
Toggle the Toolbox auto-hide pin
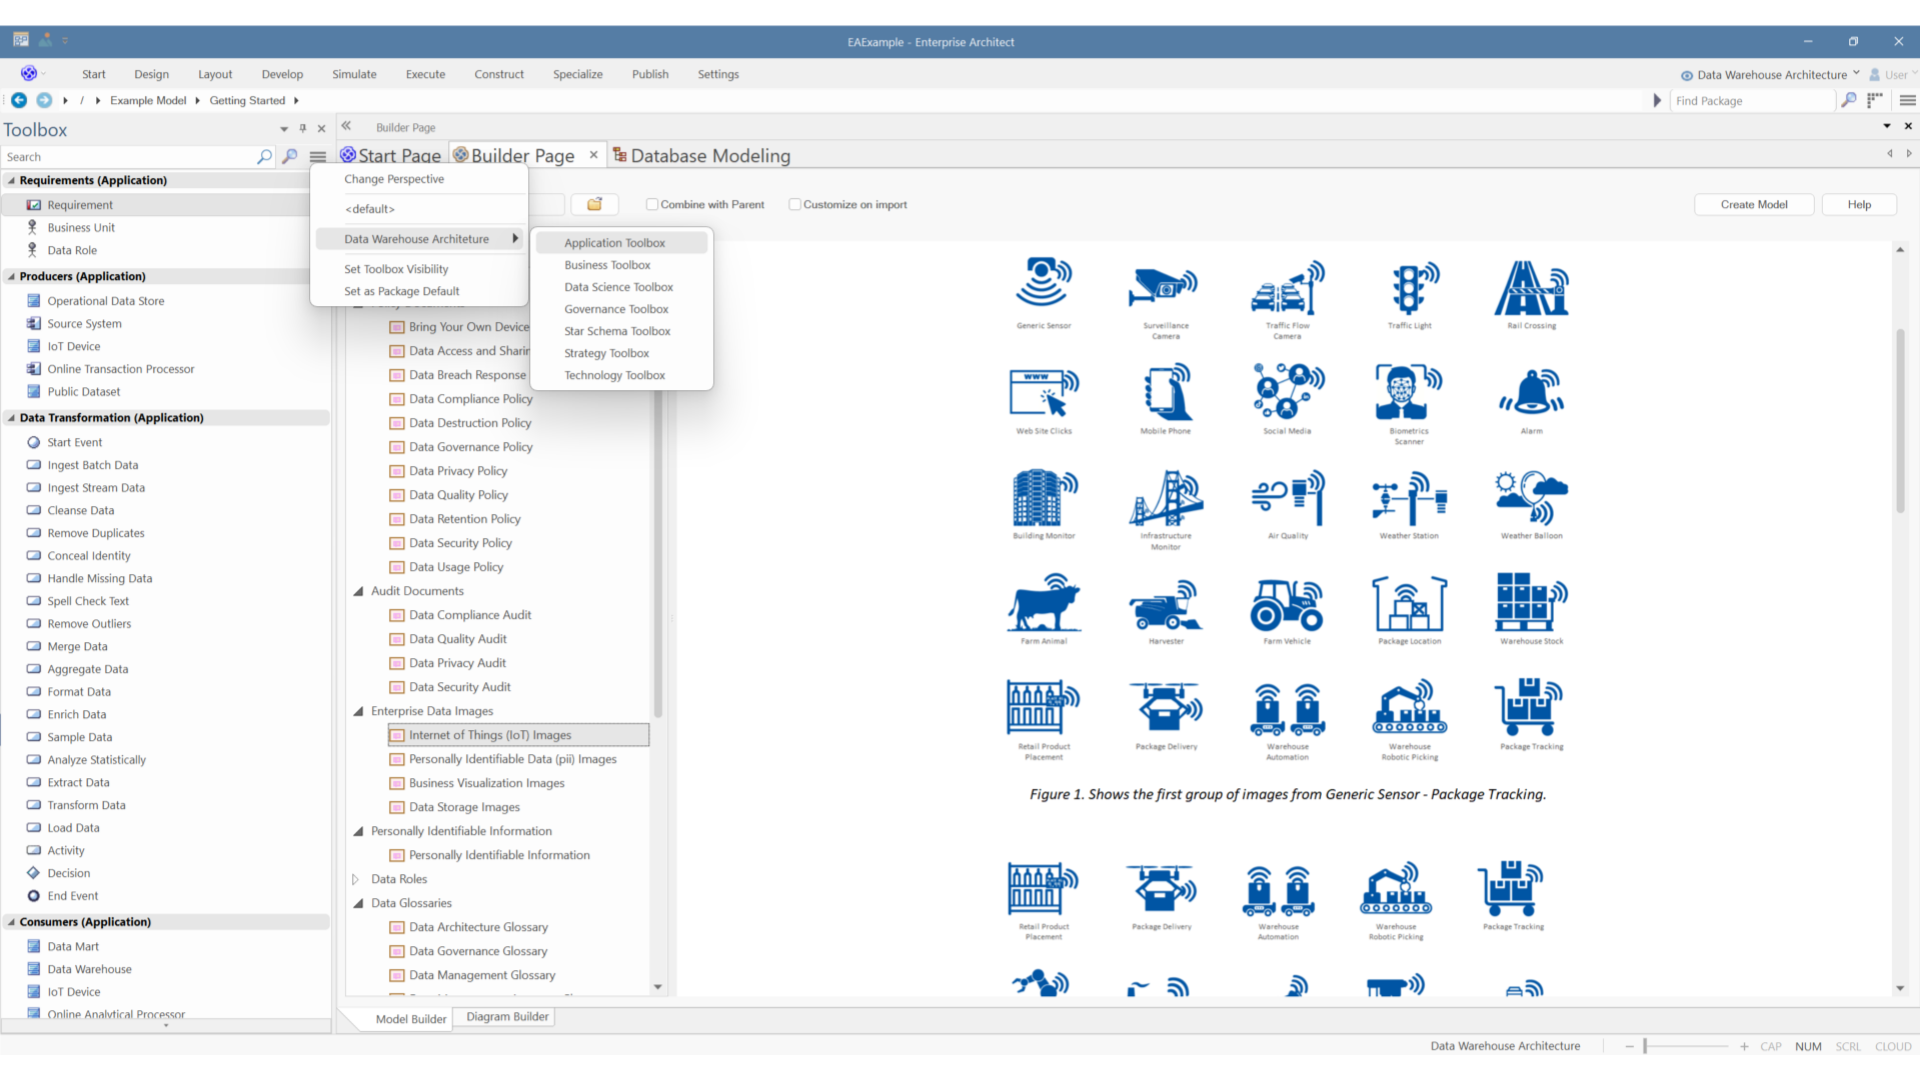click(302, 128)
